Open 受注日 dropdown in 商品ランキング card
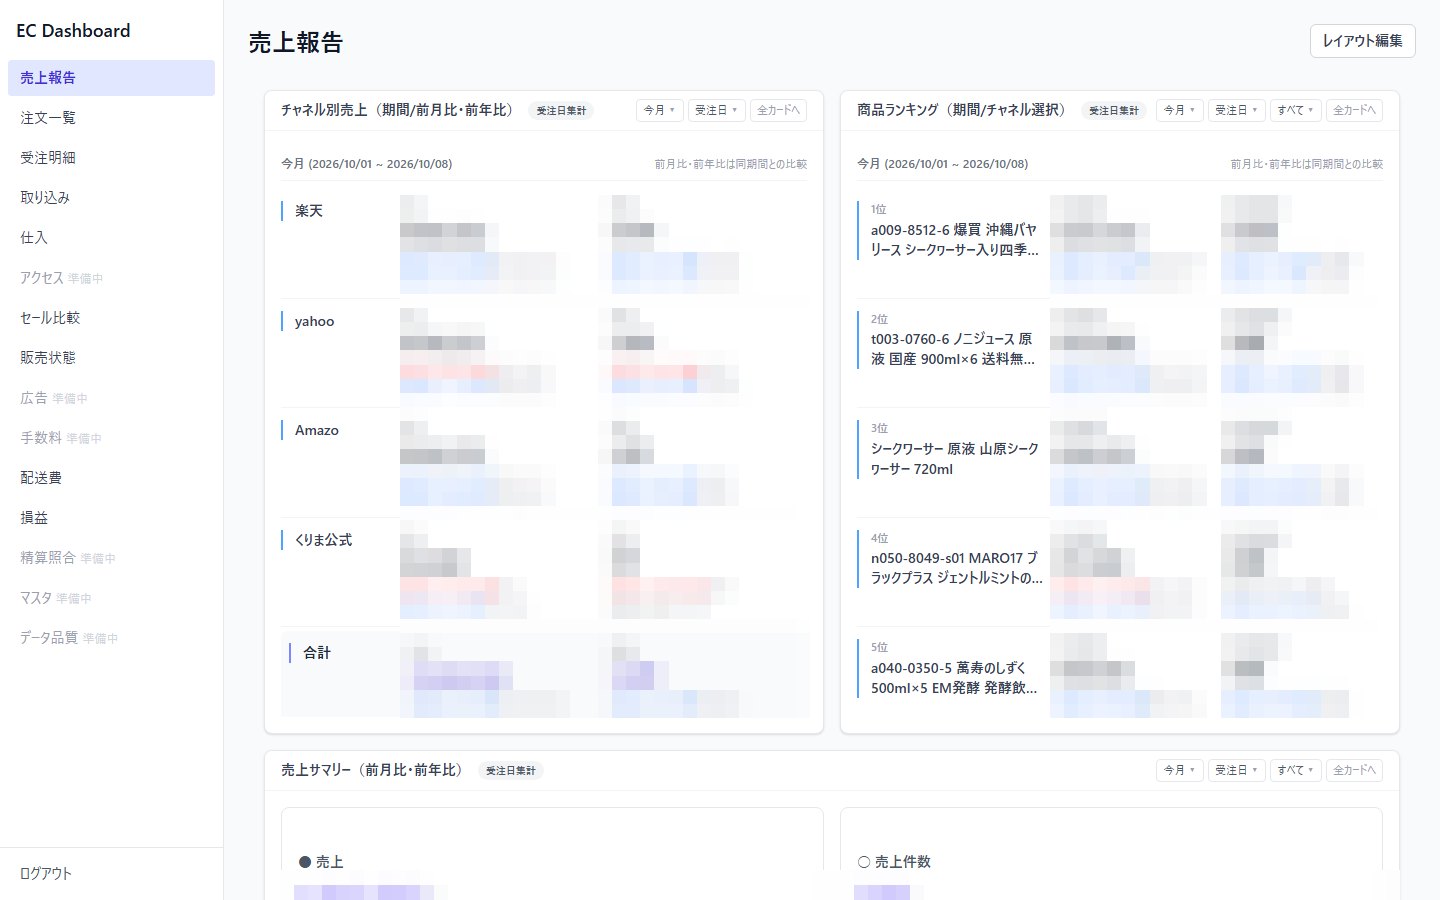Viewport: 1440px width, 900px height. (1236, 110)
